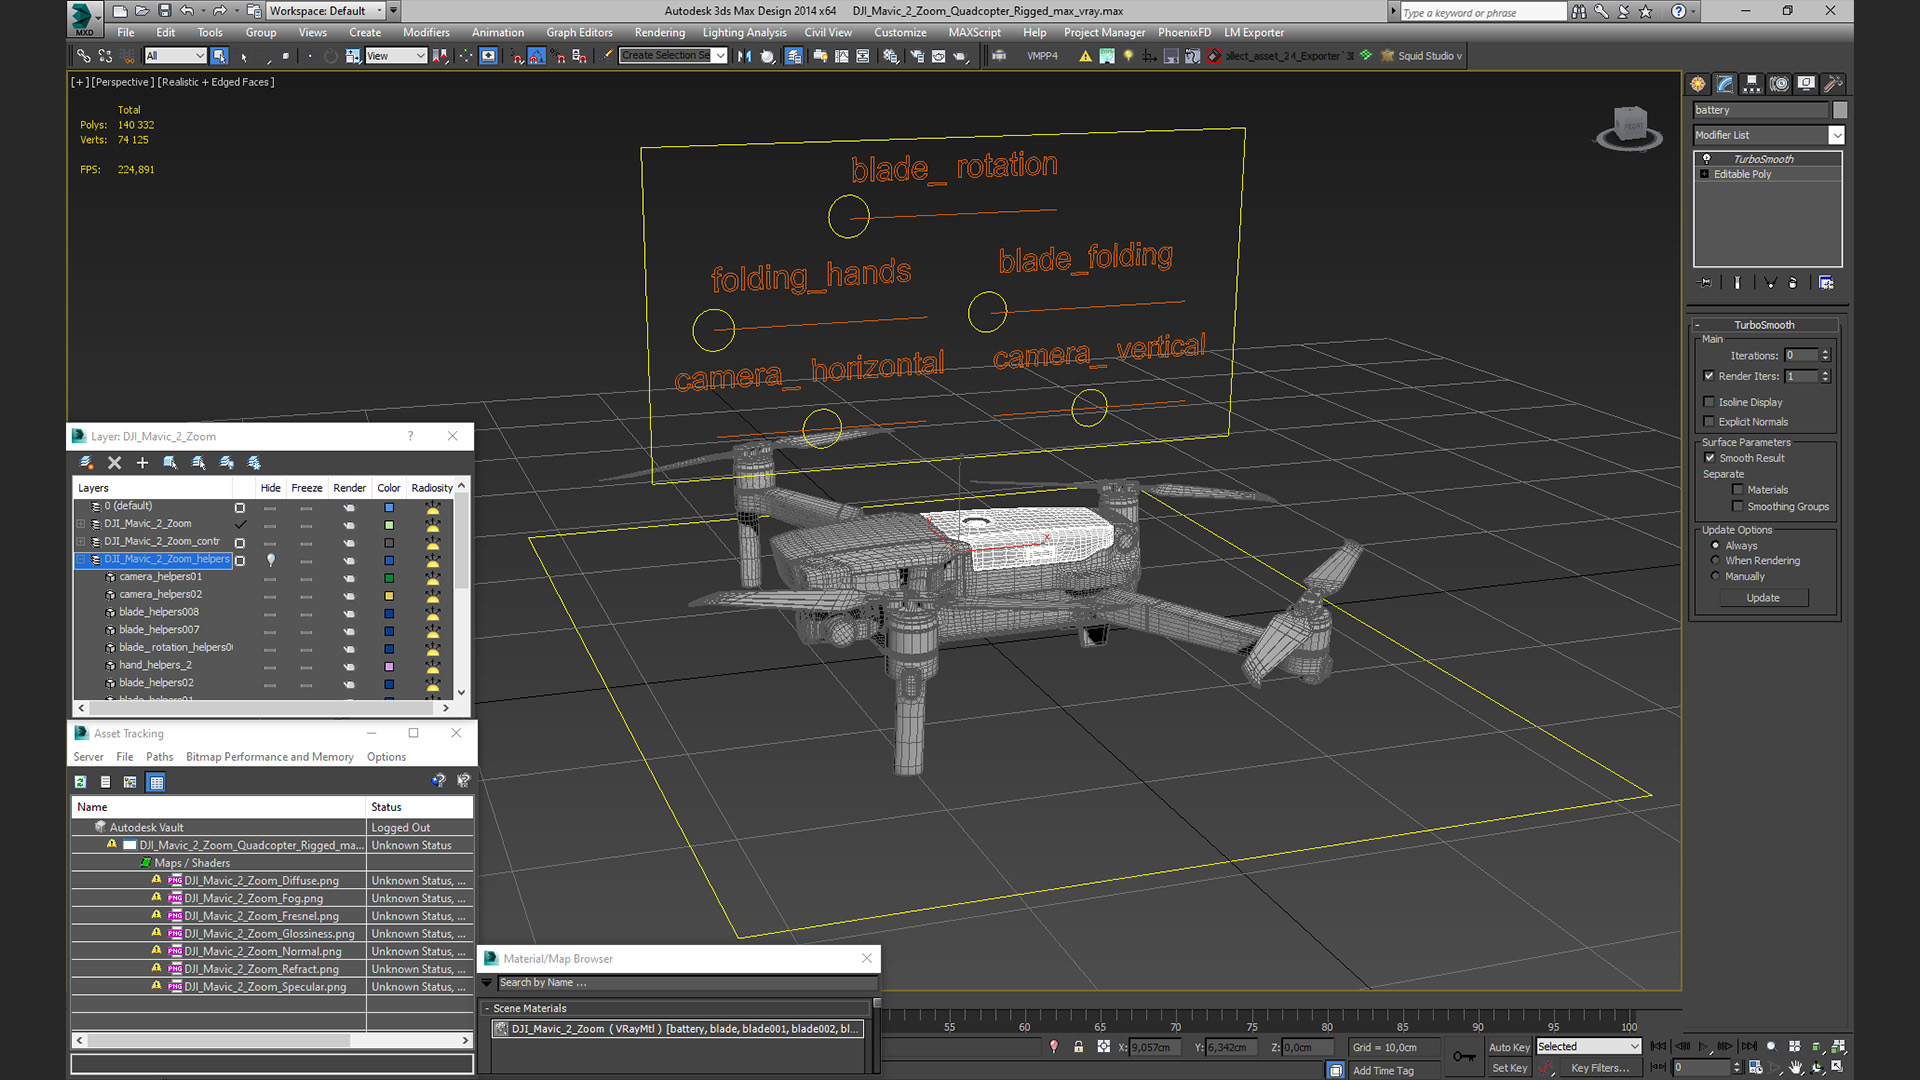Open the reference coordinate View dropdown
Screen dimensions: 1920x1080
pyautogui.click(x=396, y=56)
